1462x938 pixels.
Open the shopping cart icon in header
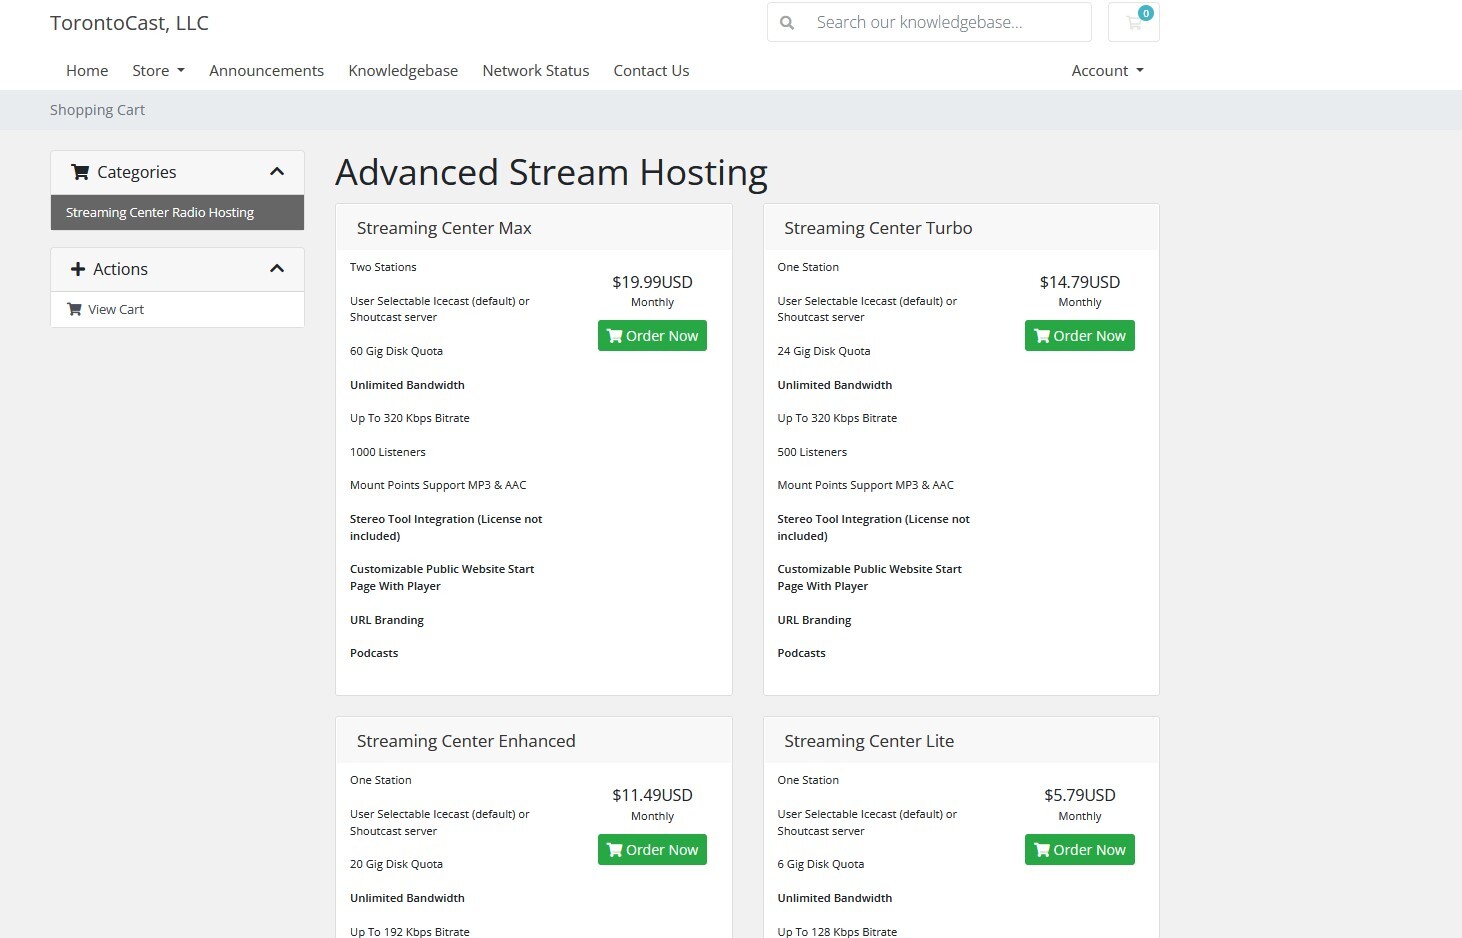coord(1133,23)
